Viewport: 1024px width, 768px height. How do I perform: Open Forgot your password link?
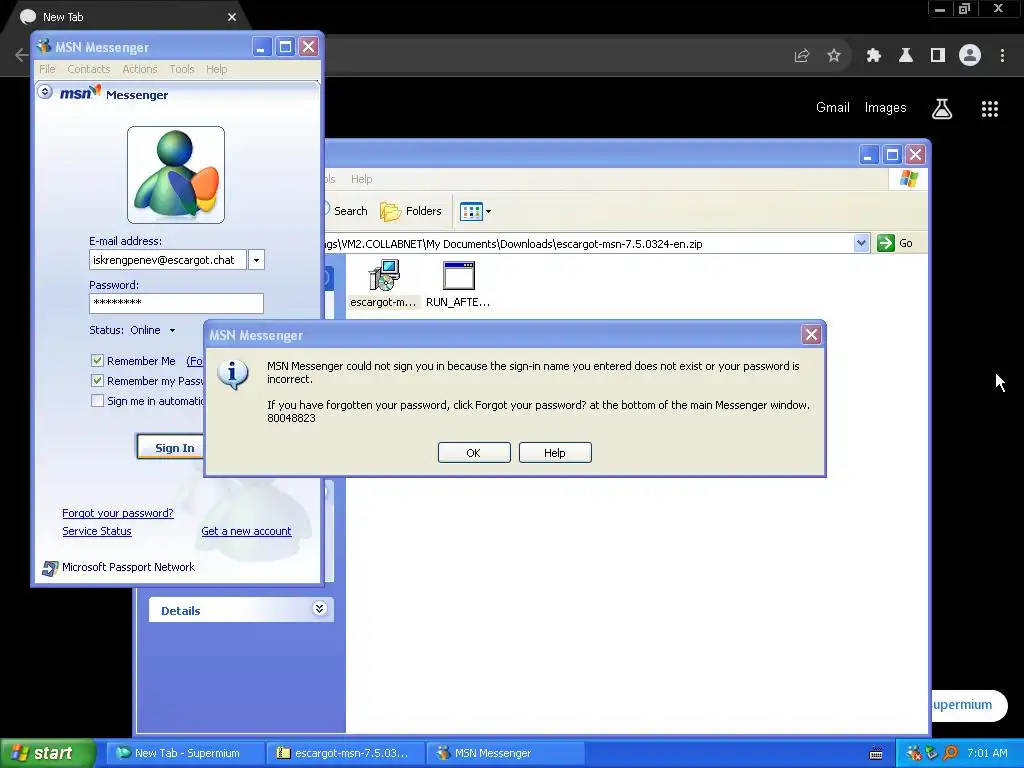(118, 513)
